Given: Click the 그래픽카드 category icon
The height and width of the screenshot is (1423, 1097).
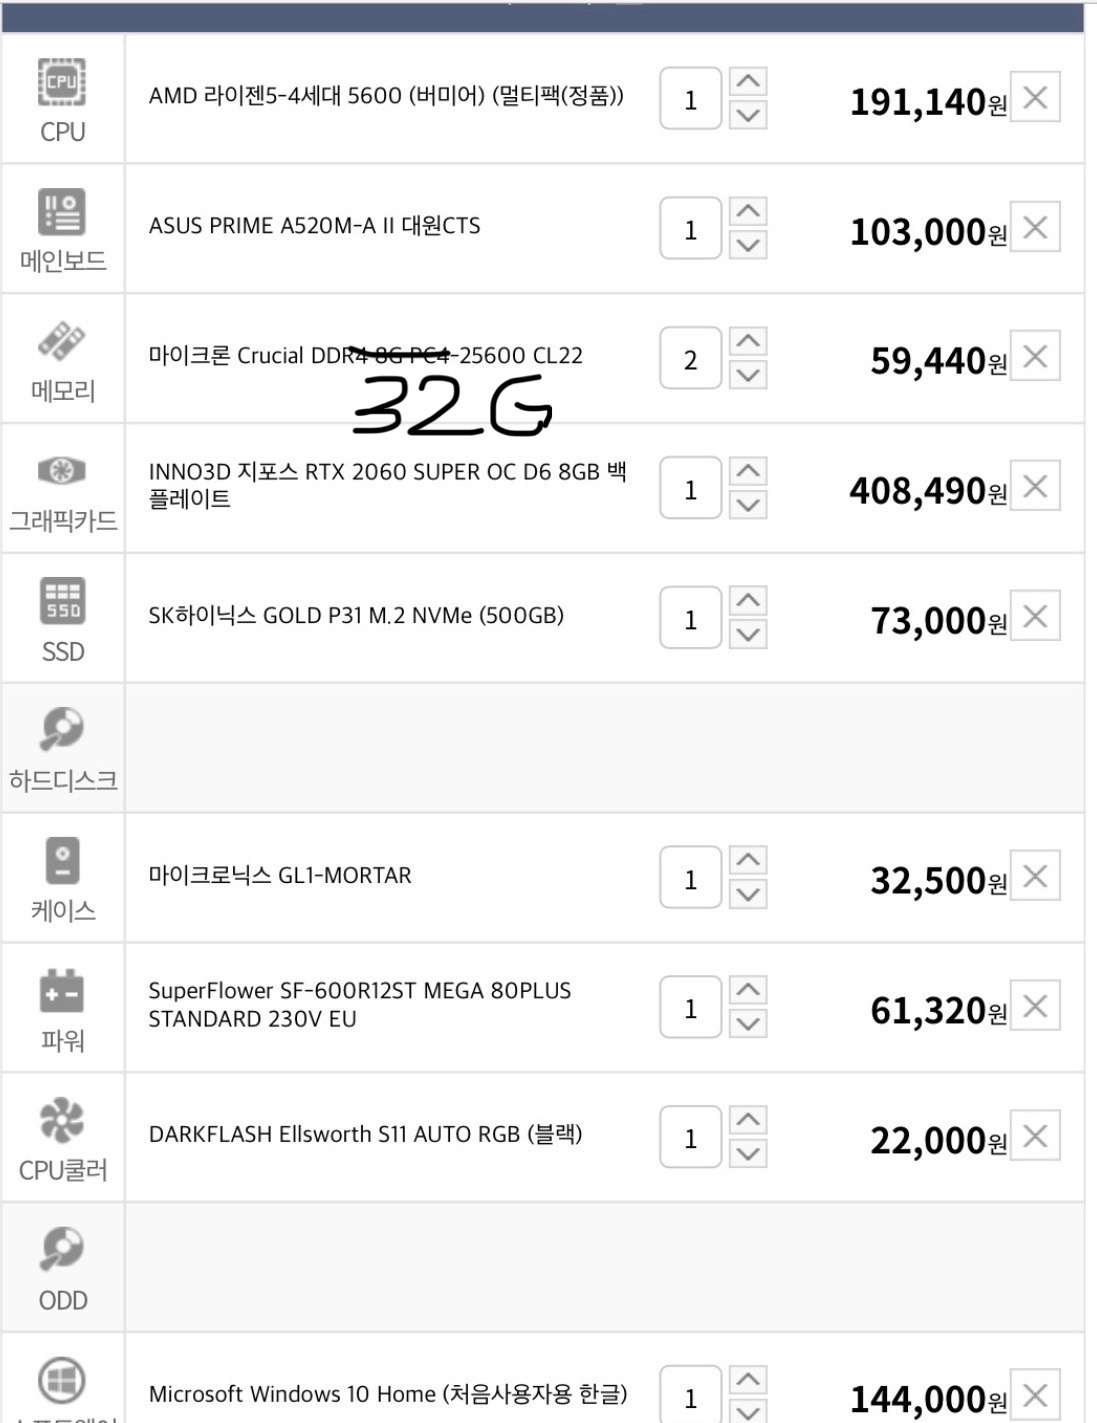Looking at the screenshot, I should pyautogui.click(x=62, y=470).
